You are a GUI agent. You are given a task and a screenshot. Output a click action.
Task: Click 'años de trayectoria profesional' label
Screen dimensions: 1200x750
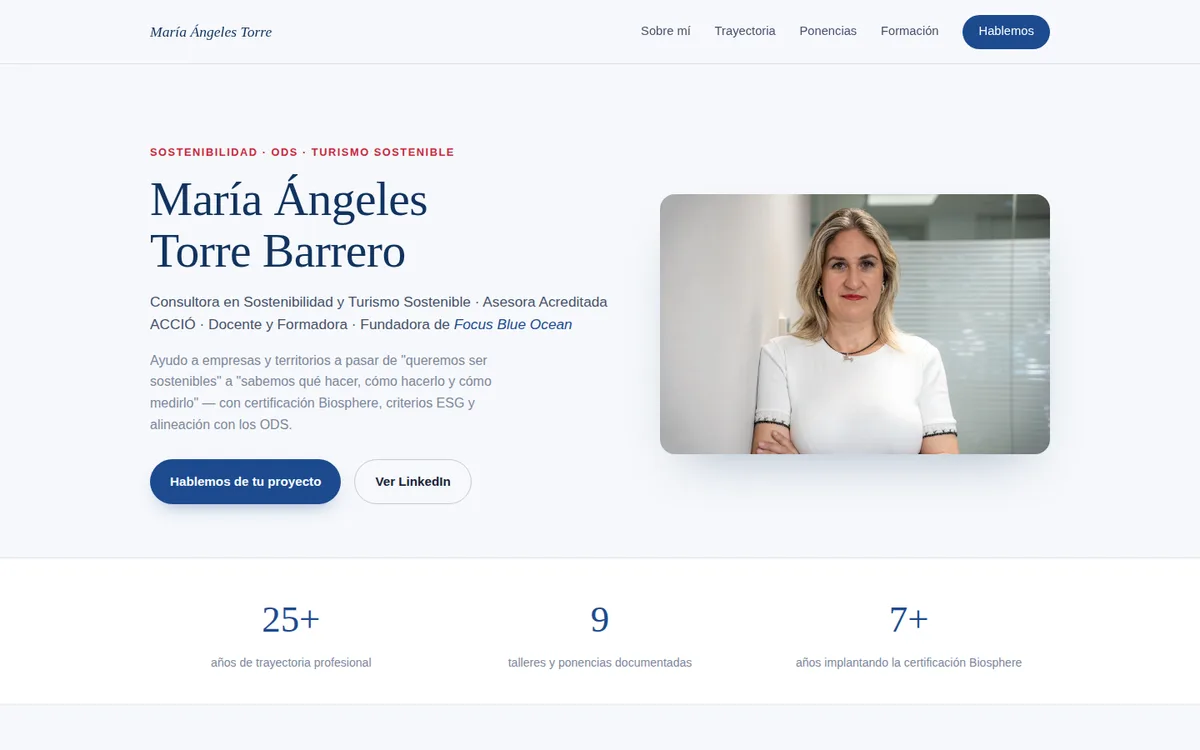coord(291,663)
